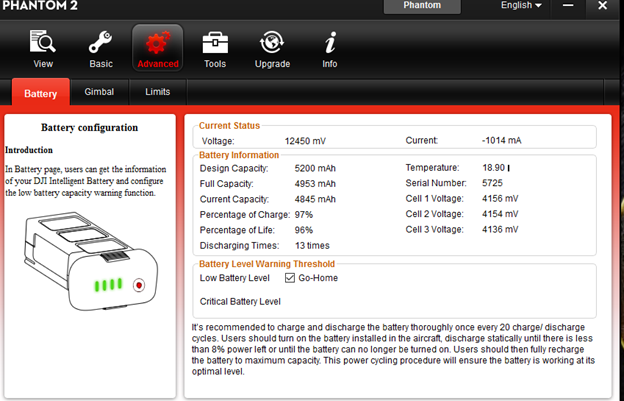Click the Battery Information group title
This screenshot has height=401, width=624.
tap(239, 155)
